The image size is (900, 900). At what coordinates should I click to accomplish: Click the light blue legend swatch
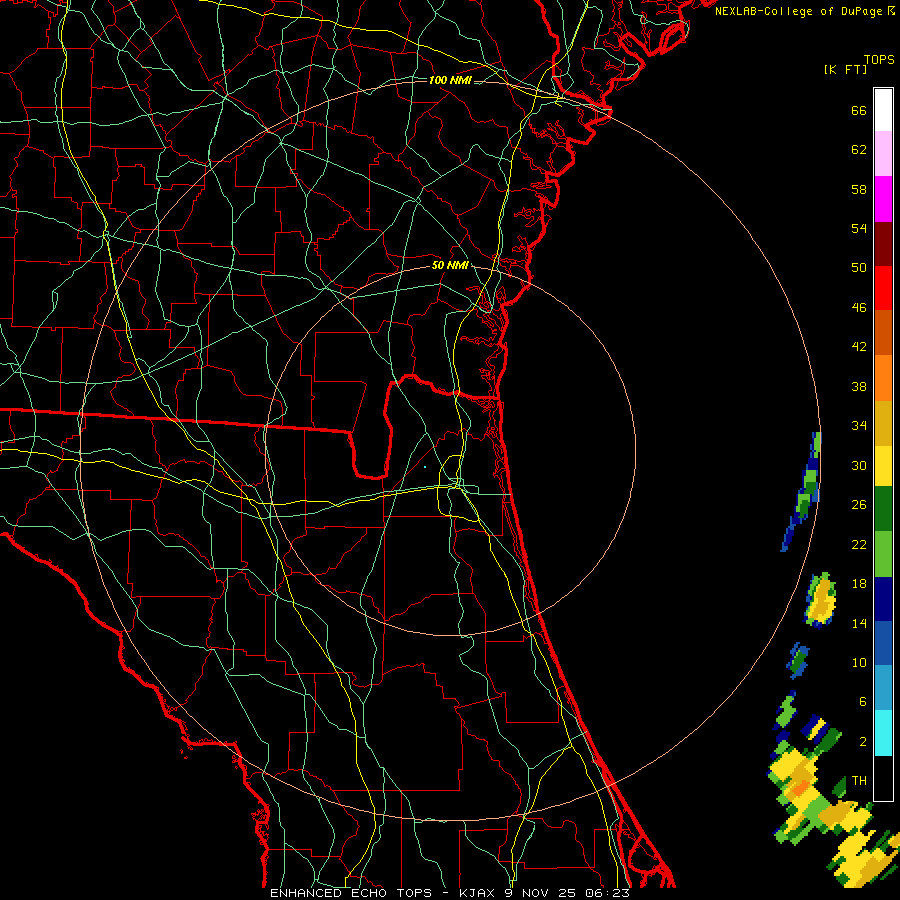(x=883, y=688)
